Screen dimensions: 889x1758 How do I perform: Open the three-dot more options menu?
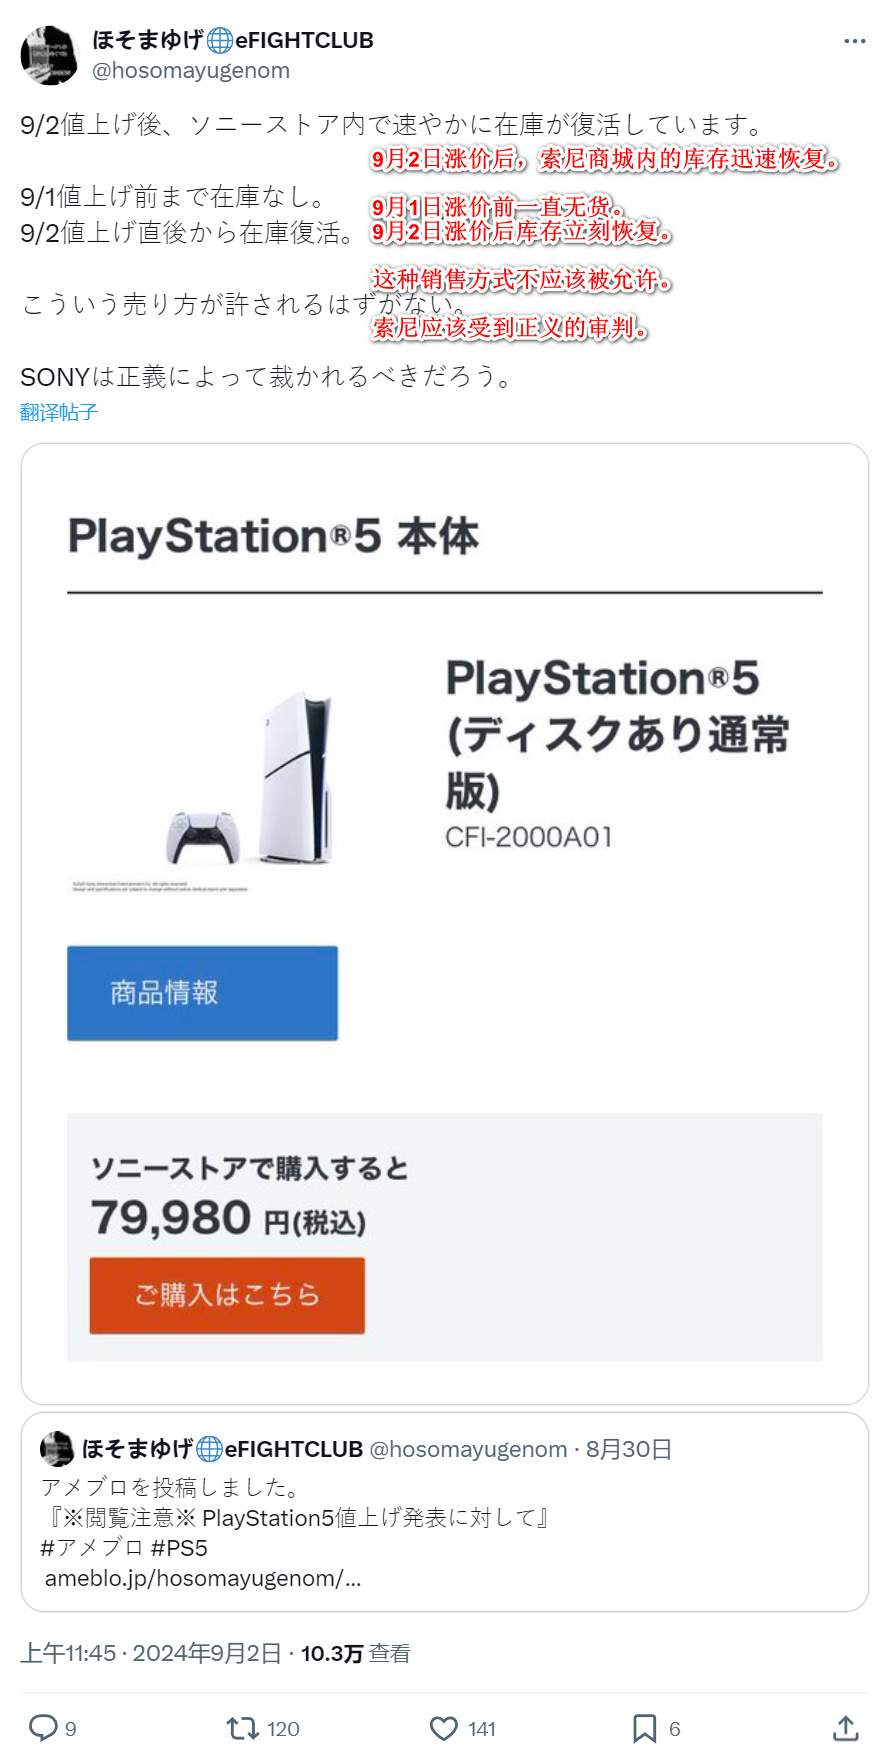click(854, 41)
